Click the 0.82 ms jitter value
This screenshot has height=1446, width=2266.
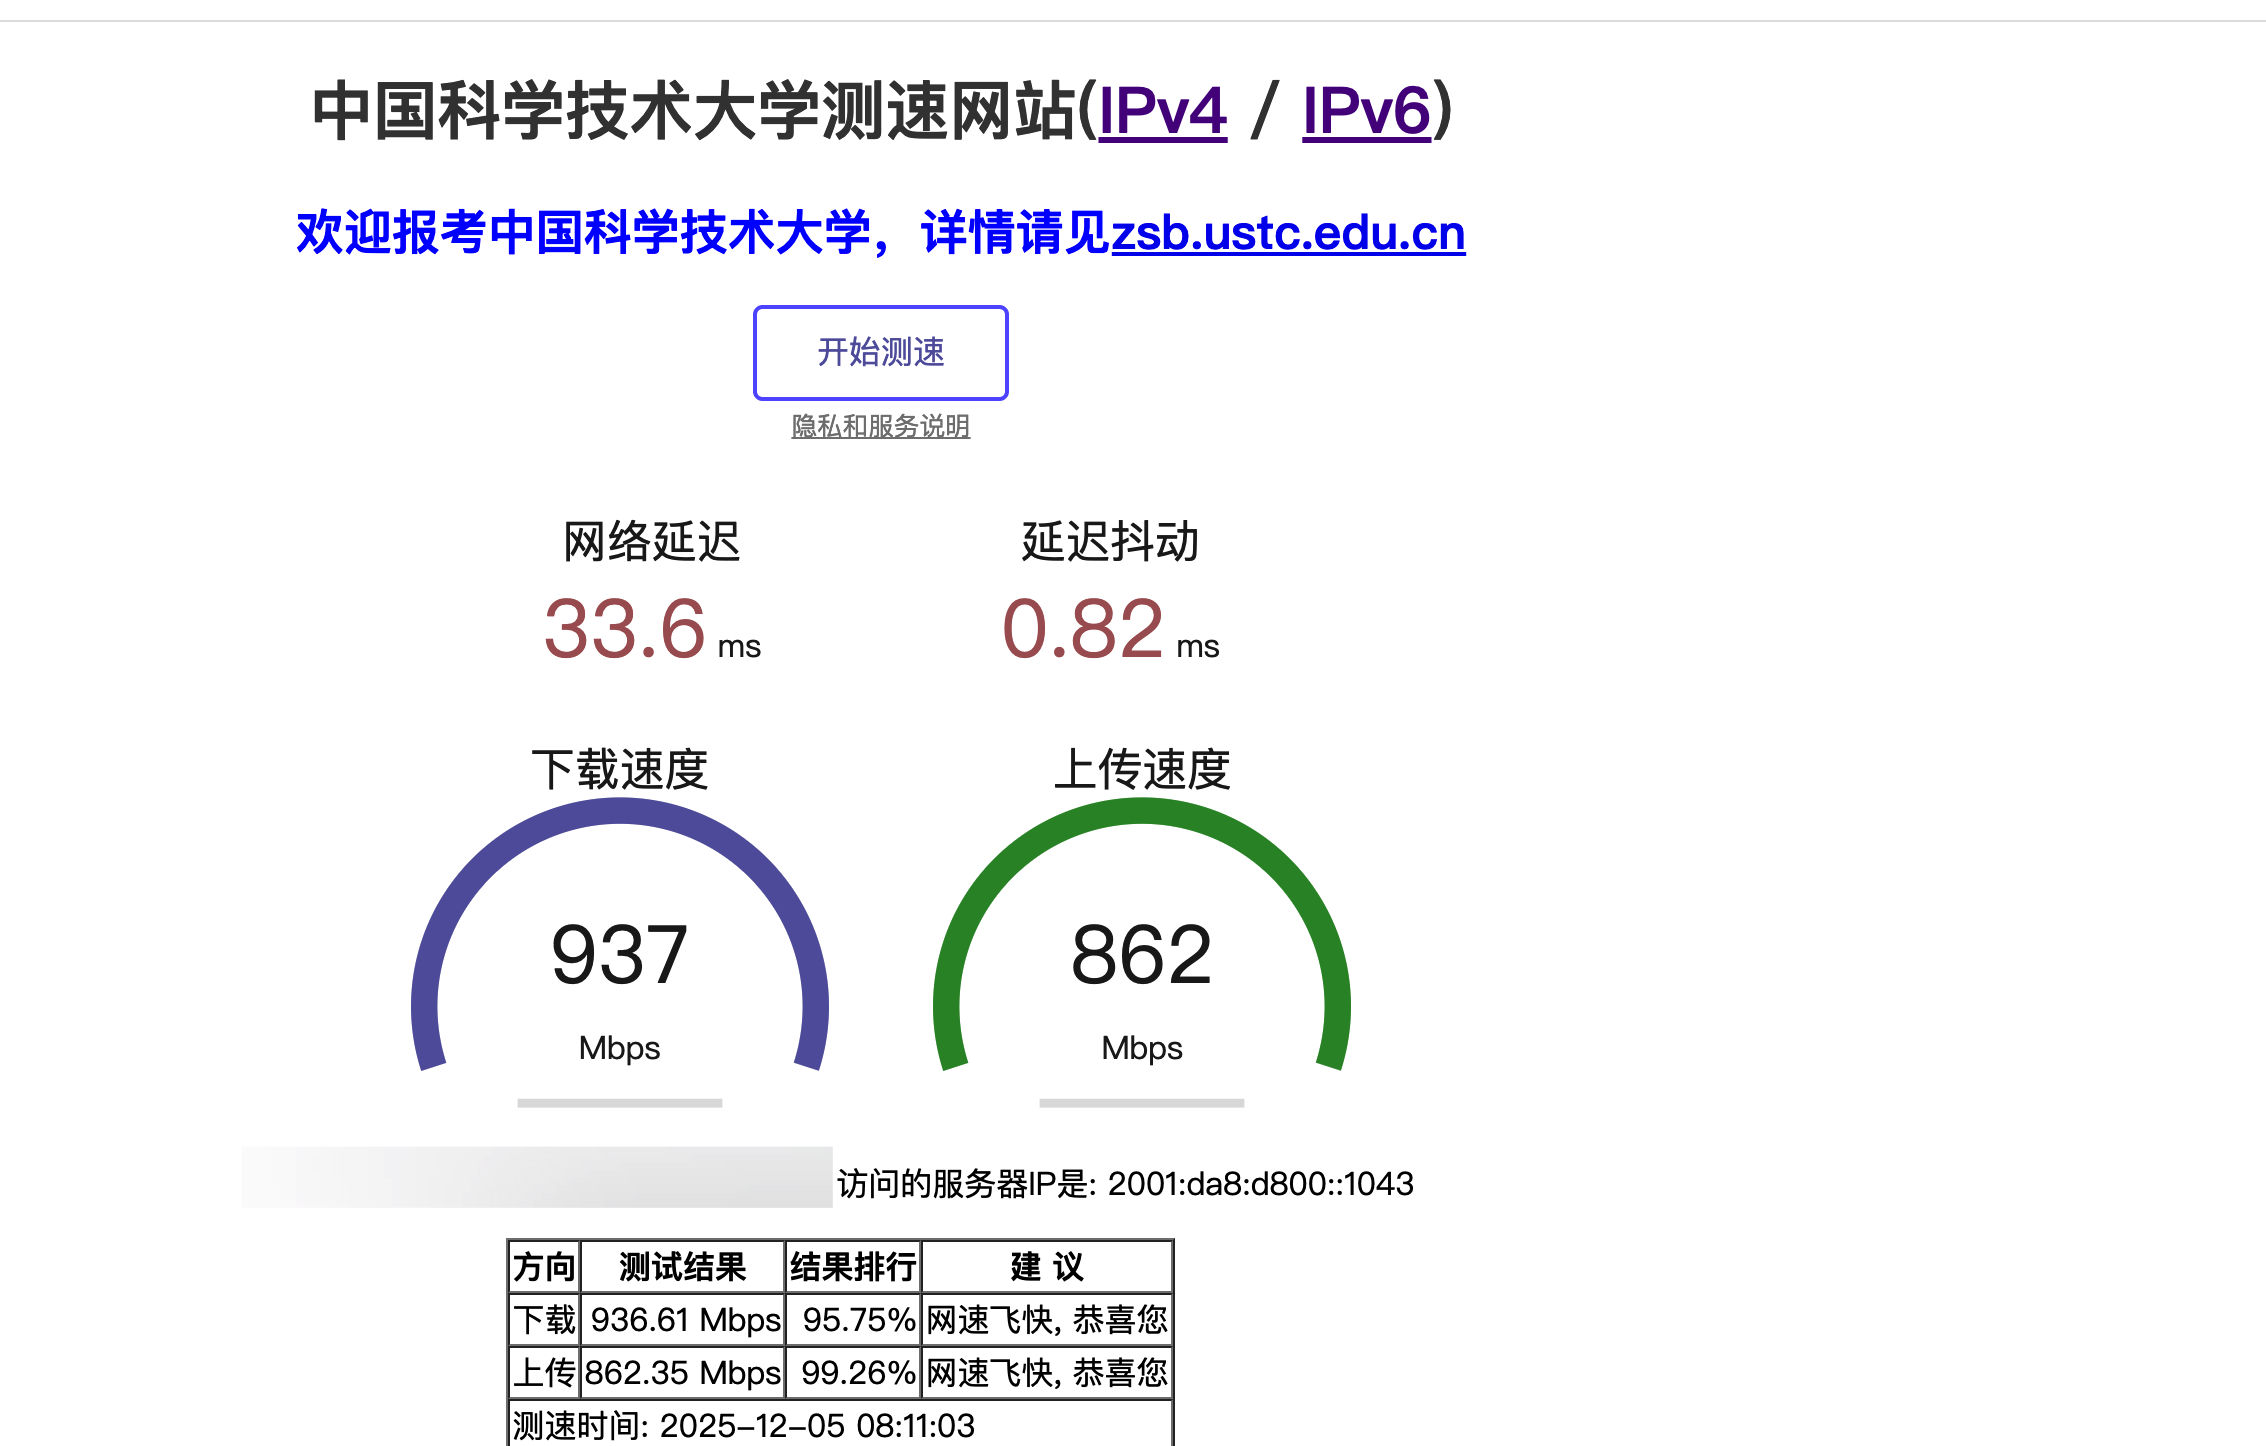(x=1084, y=629)
